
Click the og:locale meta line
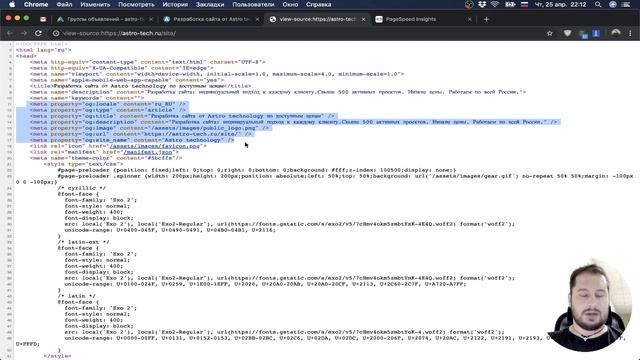tap(108, 104)
